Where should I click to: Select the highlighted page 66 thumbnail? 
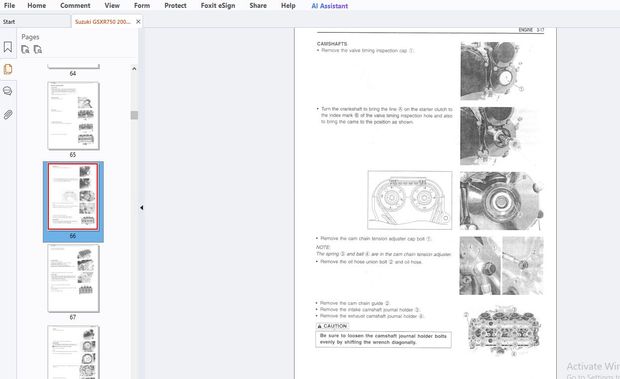click(x=73, y=196)
